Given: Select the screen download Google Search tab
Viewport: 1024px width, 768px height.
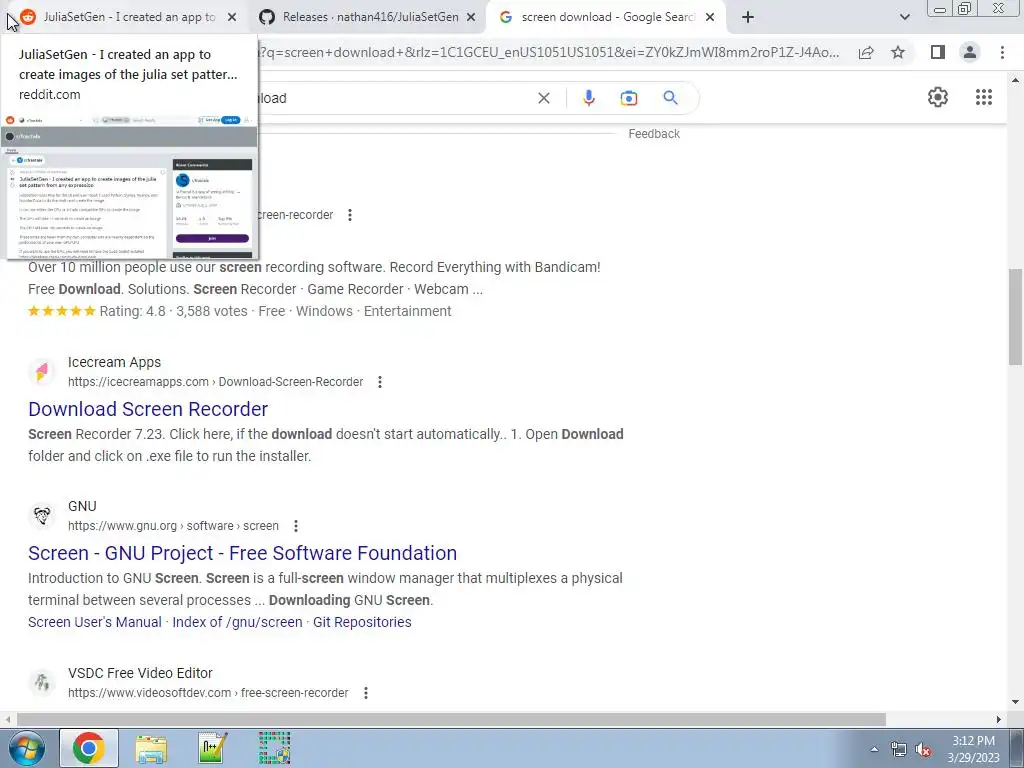Looking at the screenshot, I should point(606,17).
